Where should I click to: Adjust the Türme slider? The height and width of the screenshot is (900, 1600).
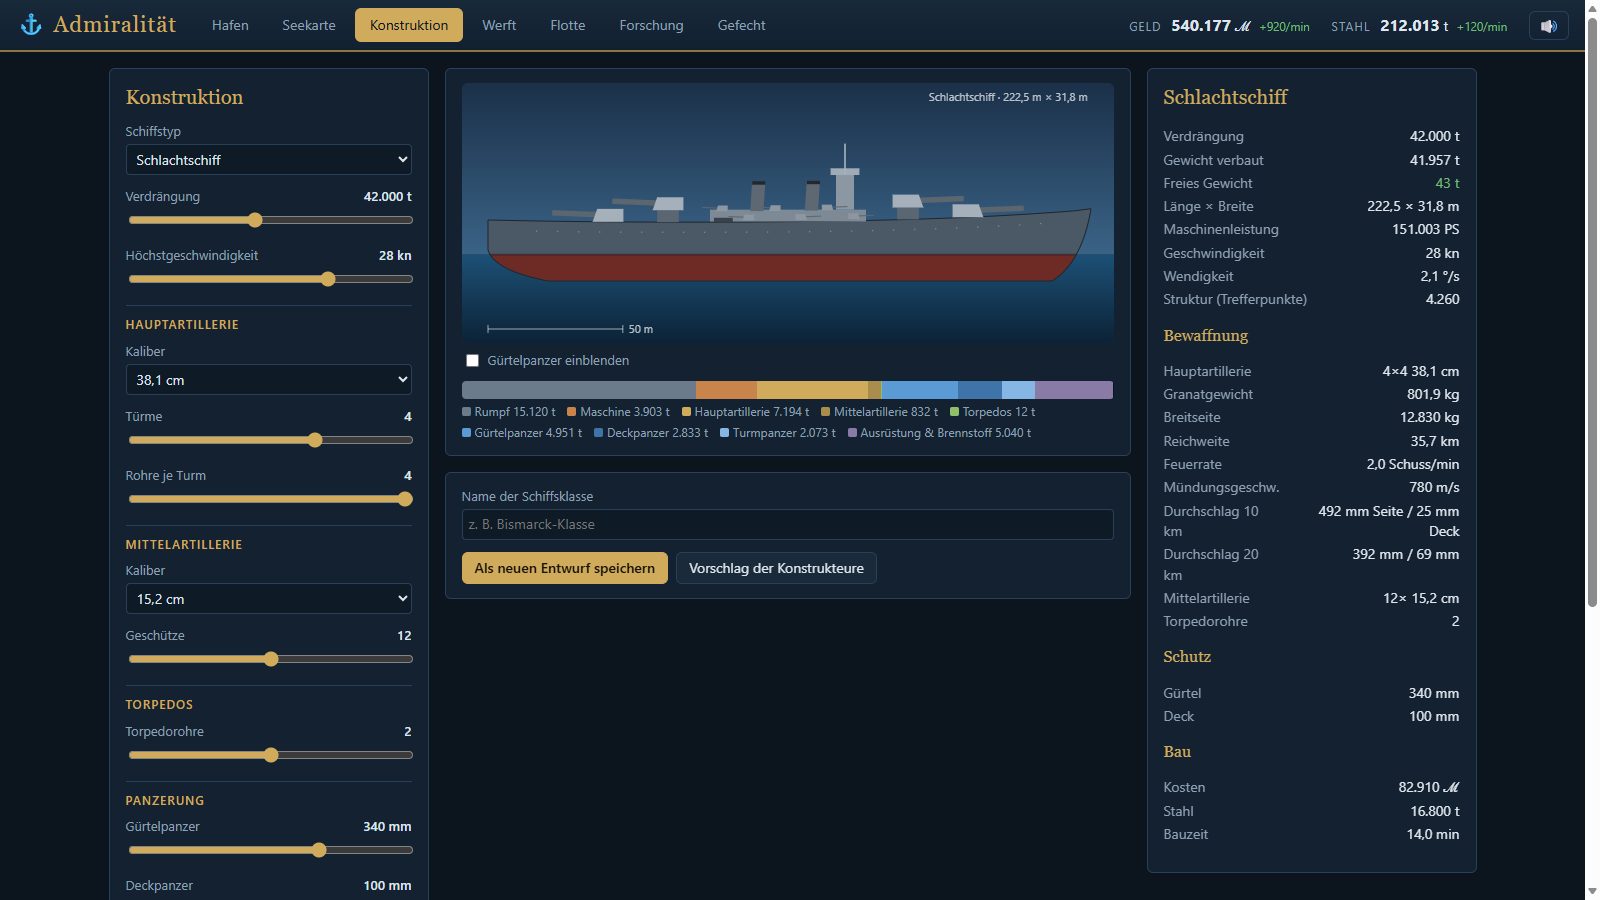coord(270,440)
